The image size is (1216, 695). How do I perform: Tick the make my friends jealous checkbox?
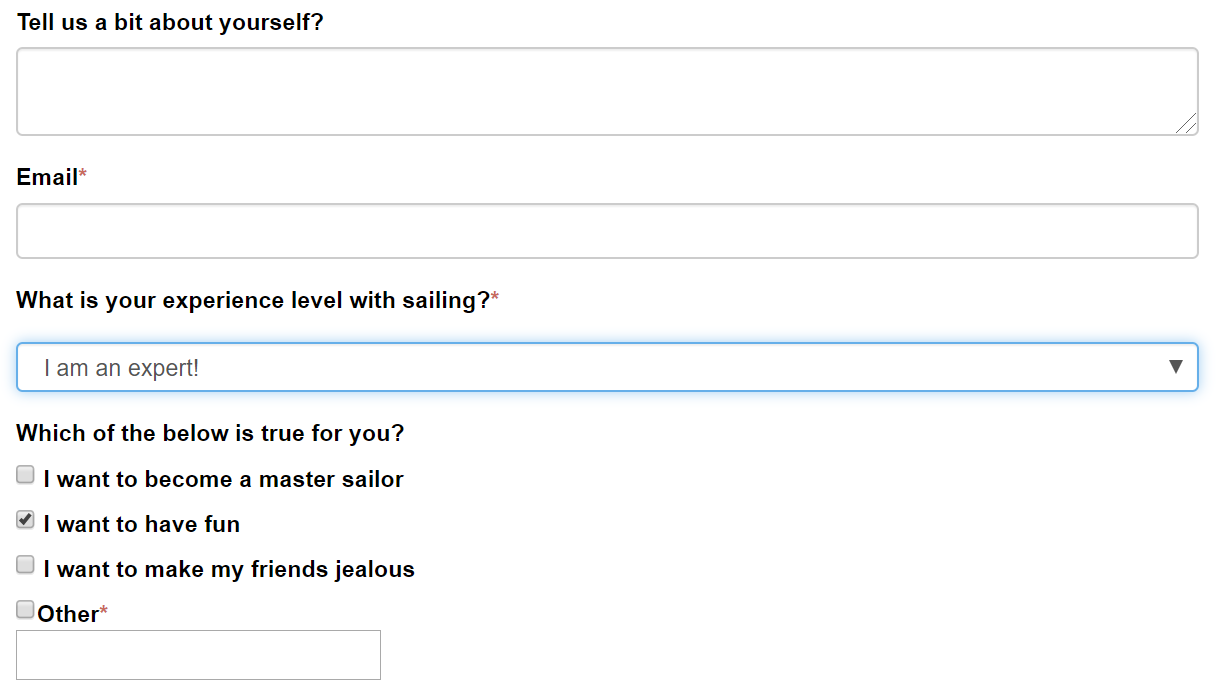pyautogui.click(x=26, y=565)
